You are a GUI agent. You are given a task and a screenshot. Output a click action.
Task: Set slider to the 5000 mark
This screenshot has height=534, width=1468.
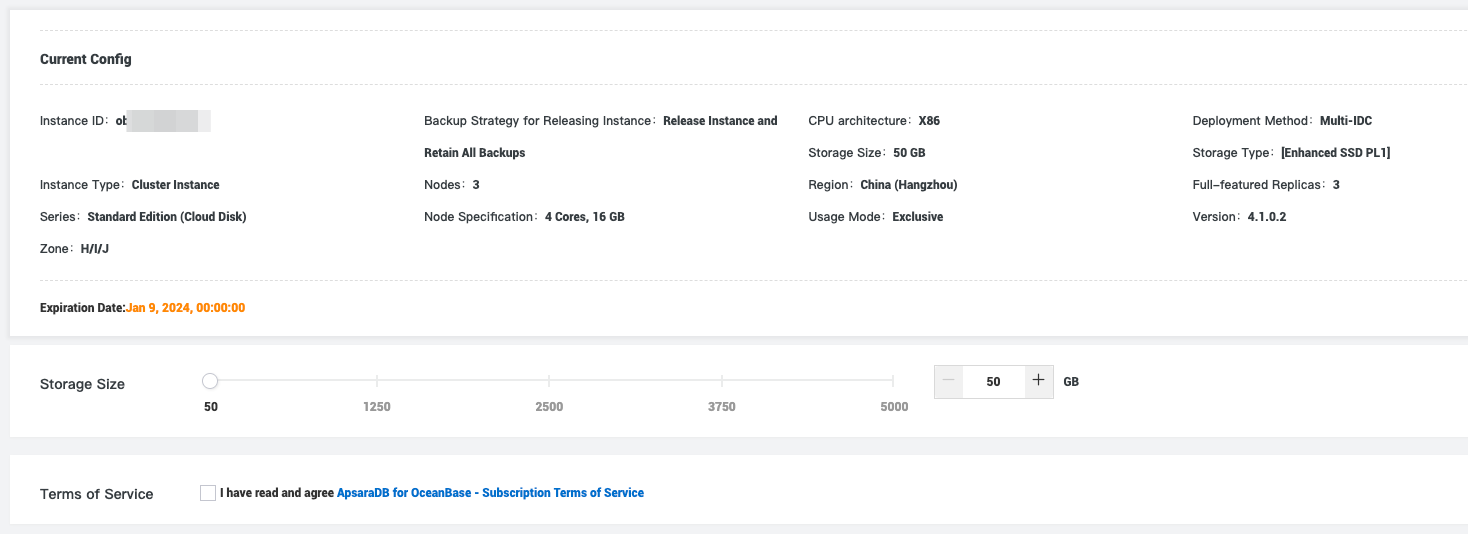point(893,381)
